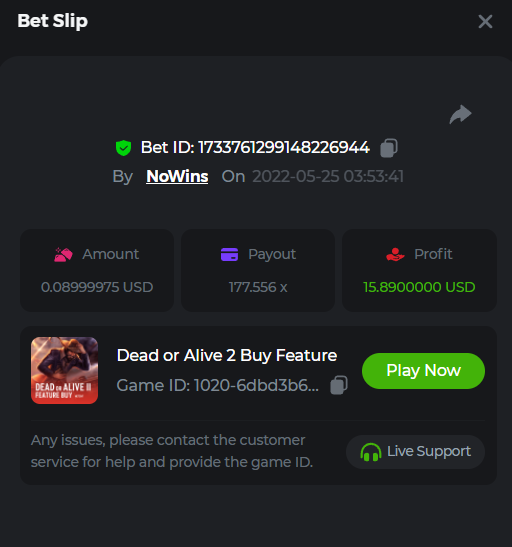The width and height of the screenshot is (512, 547).
Task: Click the Dead or Alive II thumbnail
Action: pyautogui.click(x=65, y=370)
